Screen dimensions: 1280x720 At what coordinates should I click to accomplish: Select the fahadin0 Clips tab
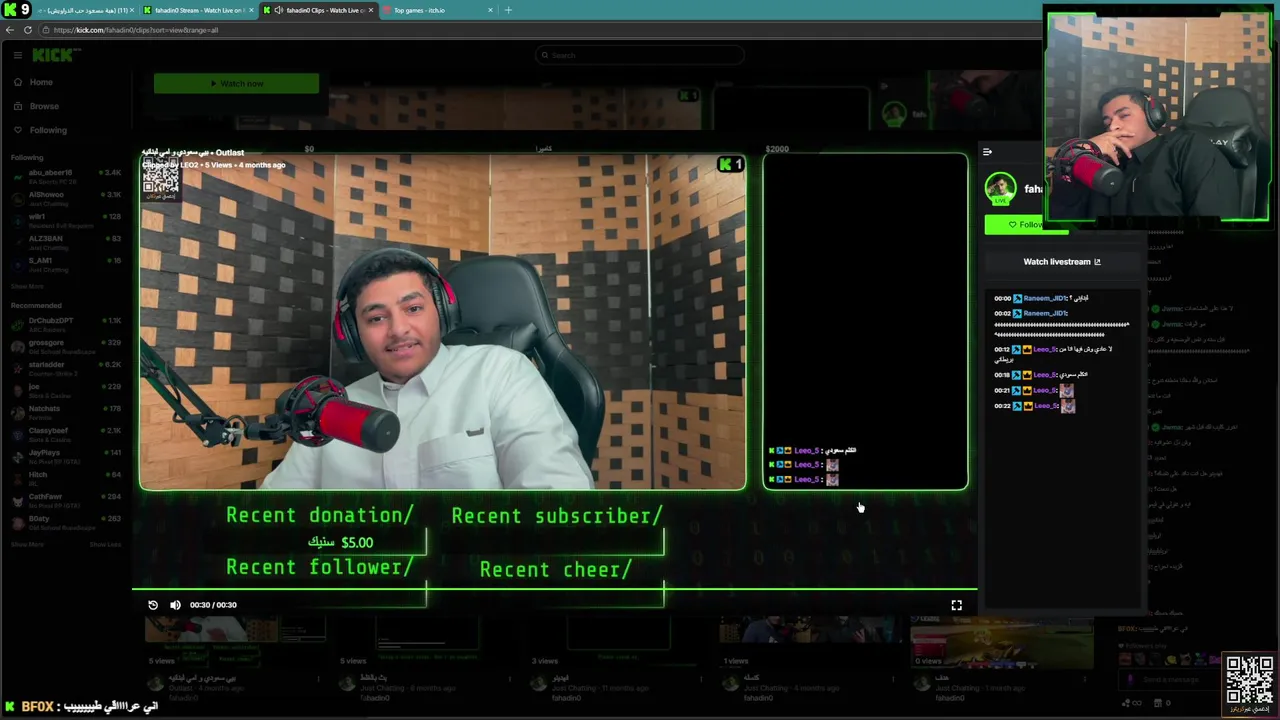[318, 10]
